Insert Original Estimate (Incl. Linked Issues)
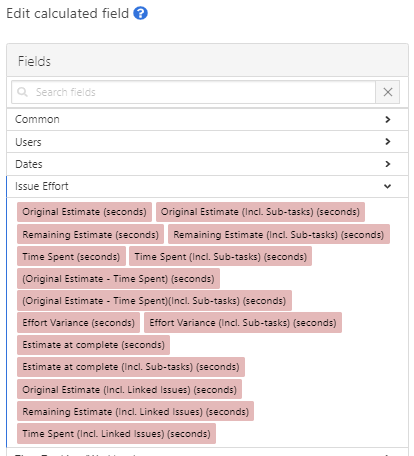 pos(129,389)
